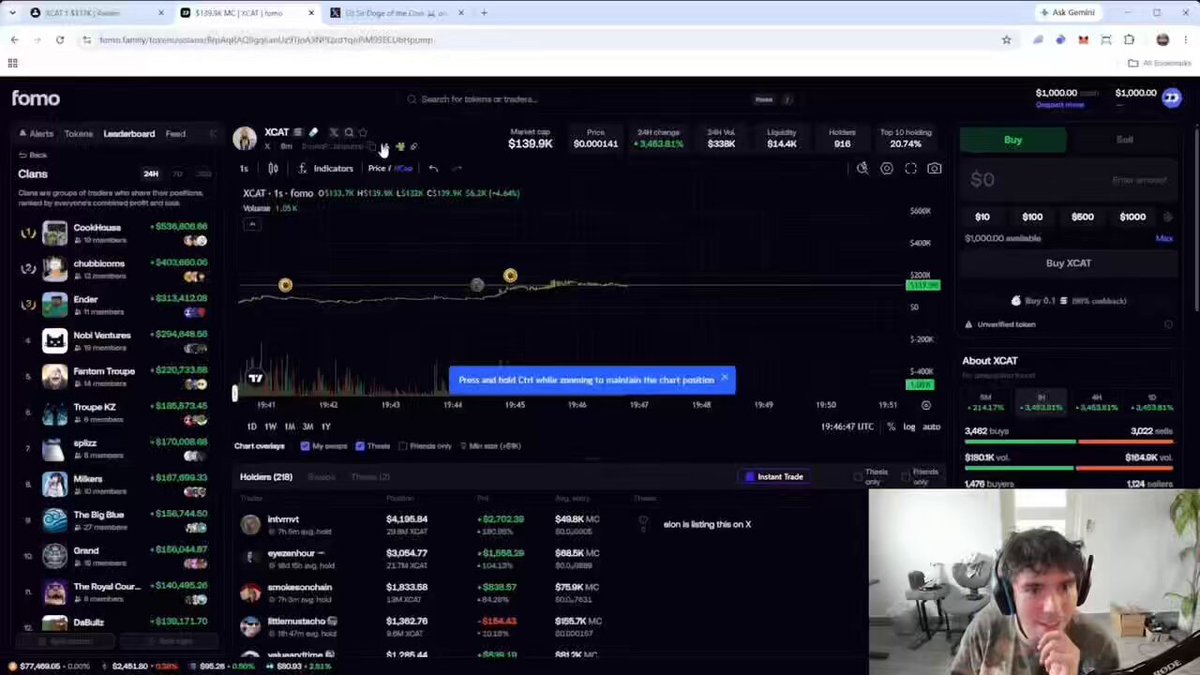
Task: Enable Friends only holders filter
Action: pyautogui.click(x=906, y=476)
